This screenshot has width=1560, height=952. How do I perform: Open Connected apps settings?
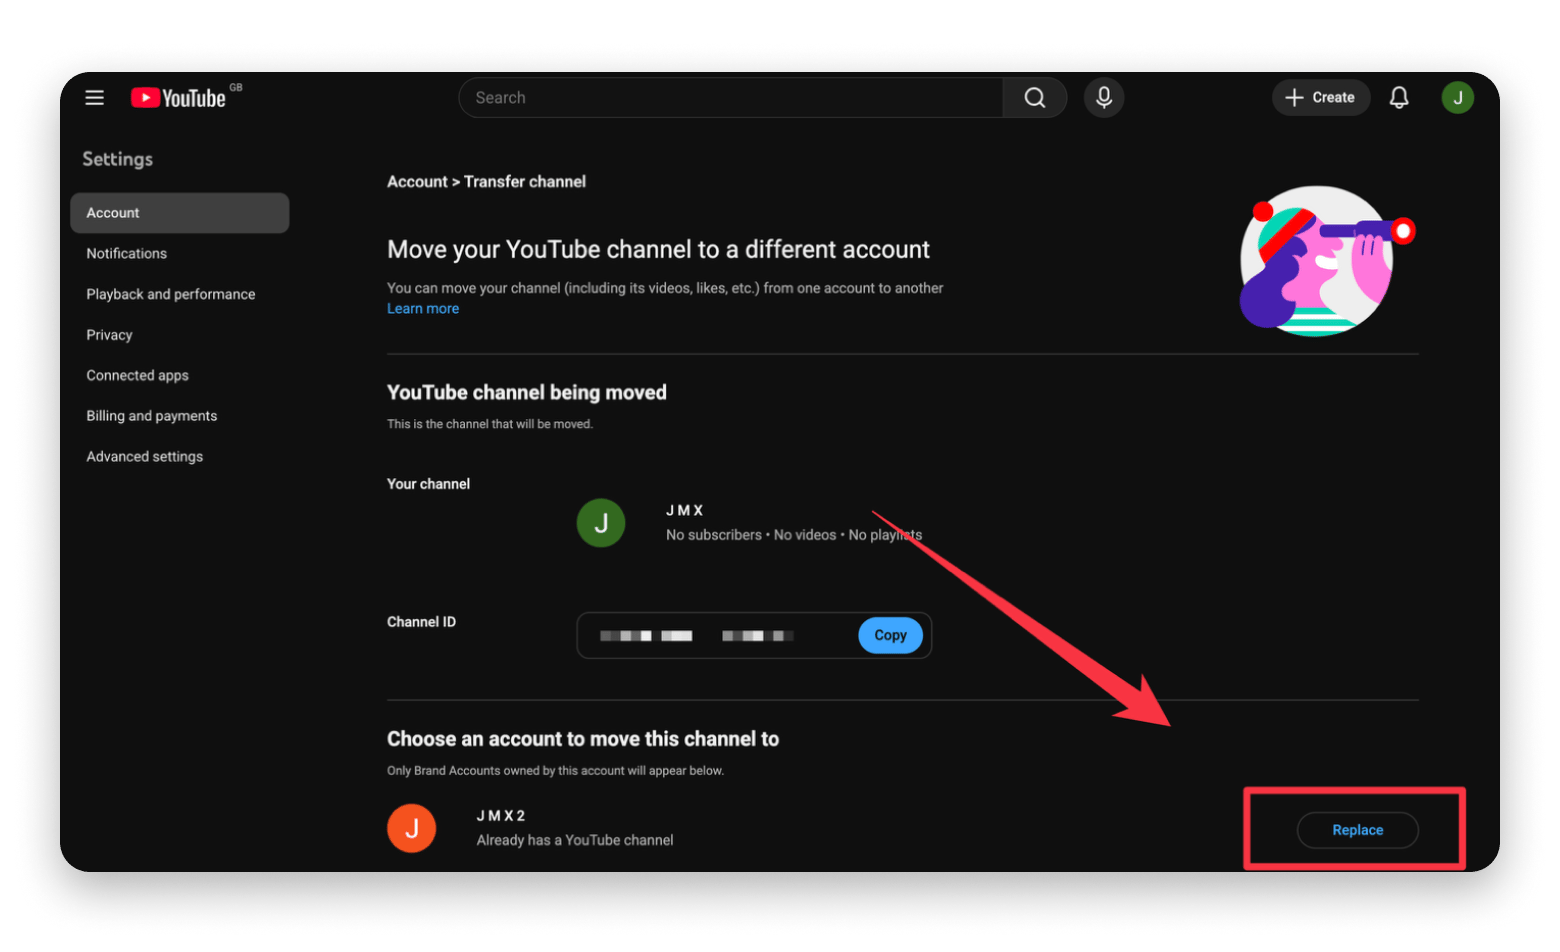click(138, 376)
